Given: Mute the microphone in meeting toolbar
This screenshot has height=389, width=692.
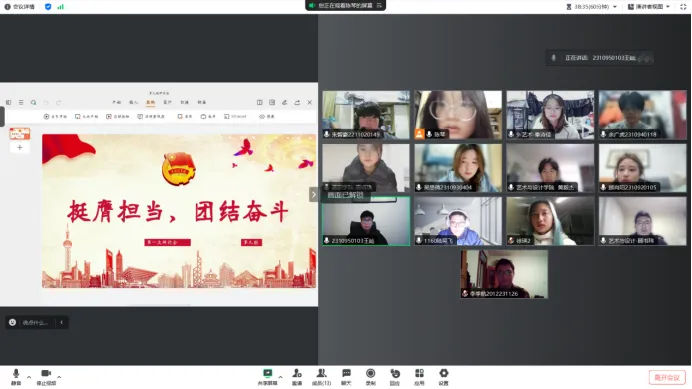Looking at the screenshot, I should pos(16,377).
